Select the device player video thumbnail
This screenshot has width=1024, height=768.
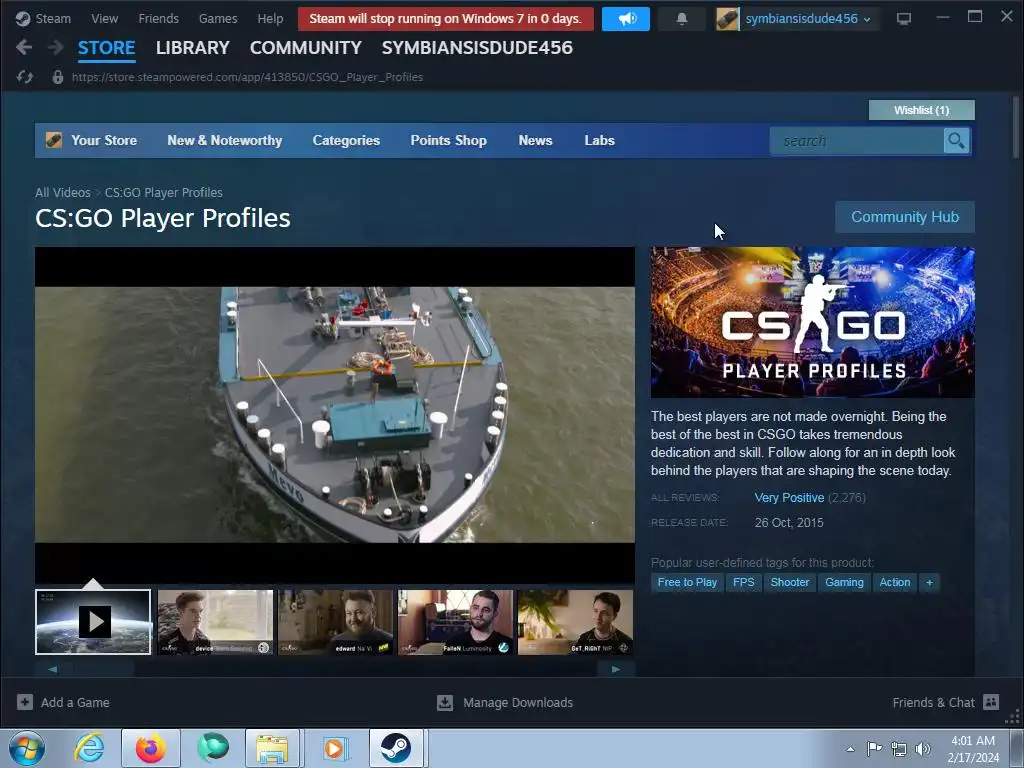click(216, 622)
